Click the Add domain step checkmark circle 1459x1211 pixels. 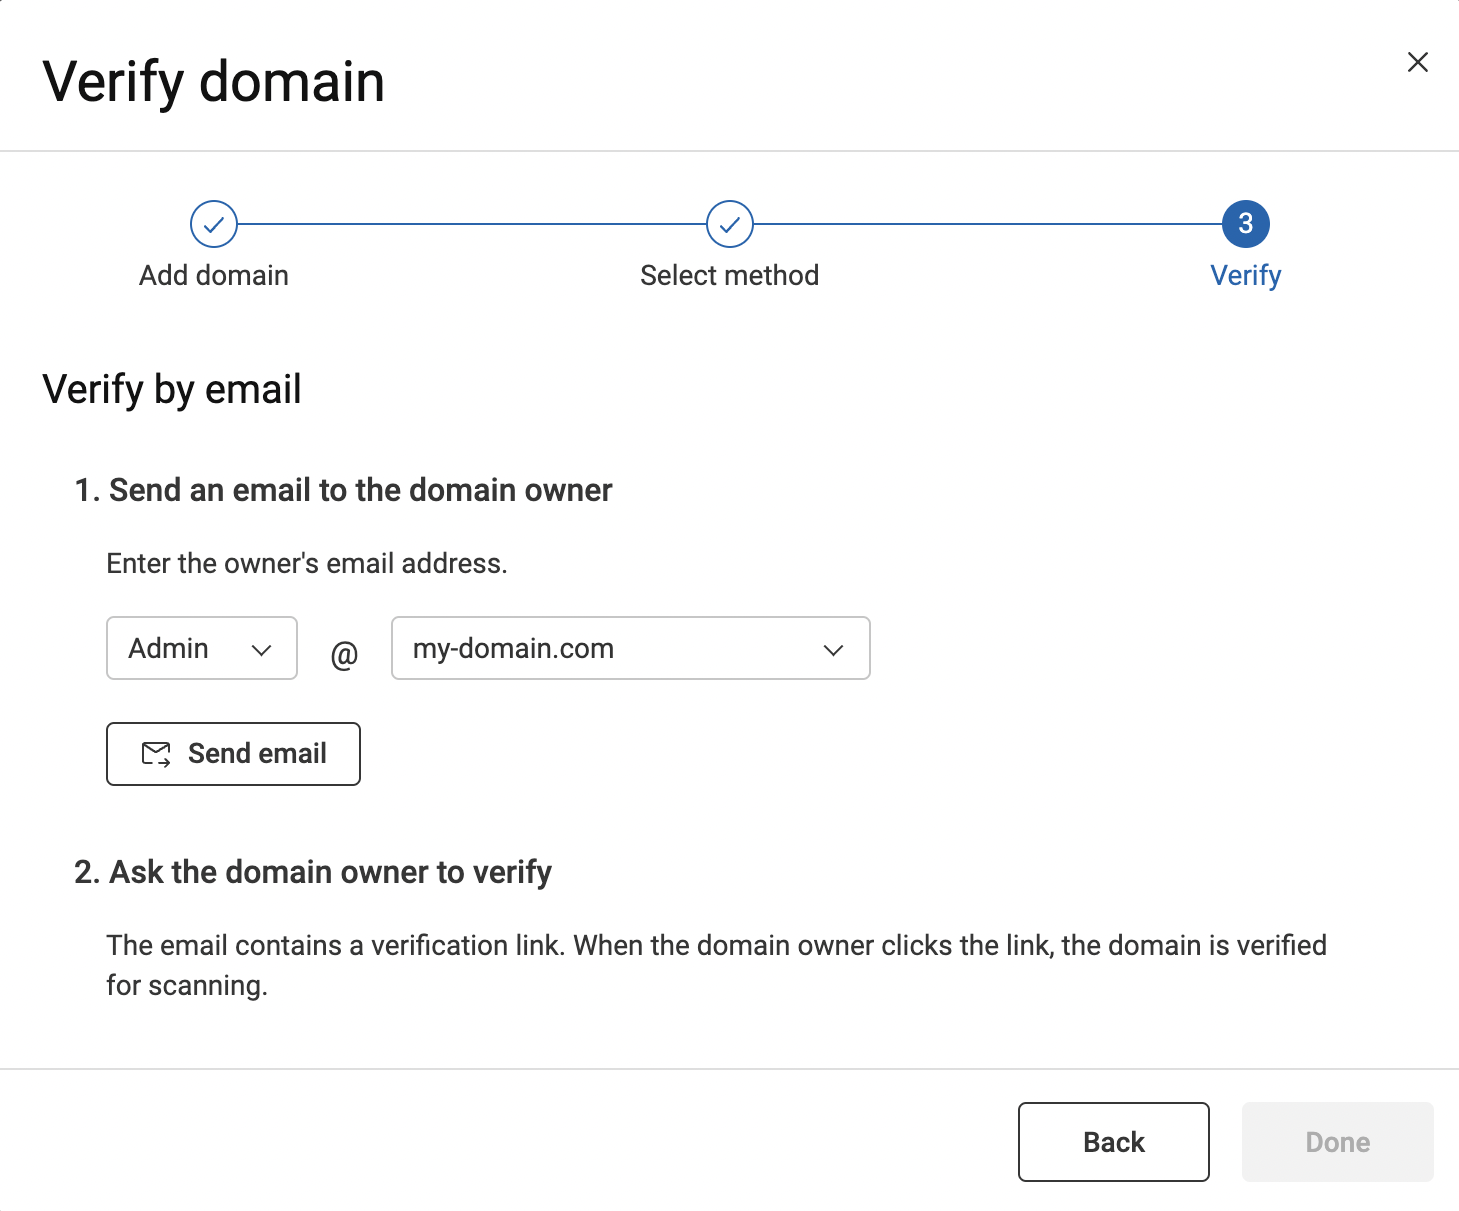tap(214, 224)
